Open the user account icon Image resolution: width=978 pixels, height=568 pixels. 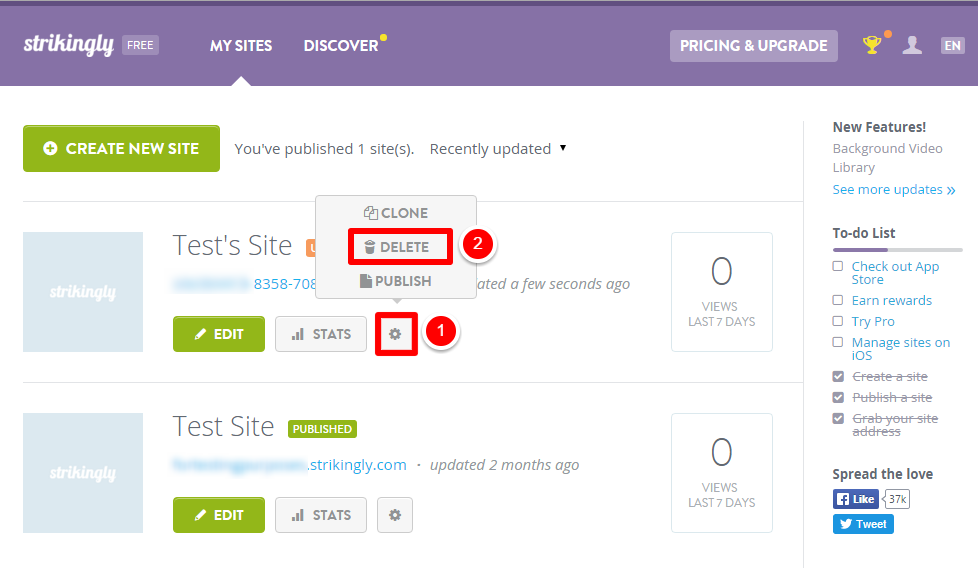point(912,45)
